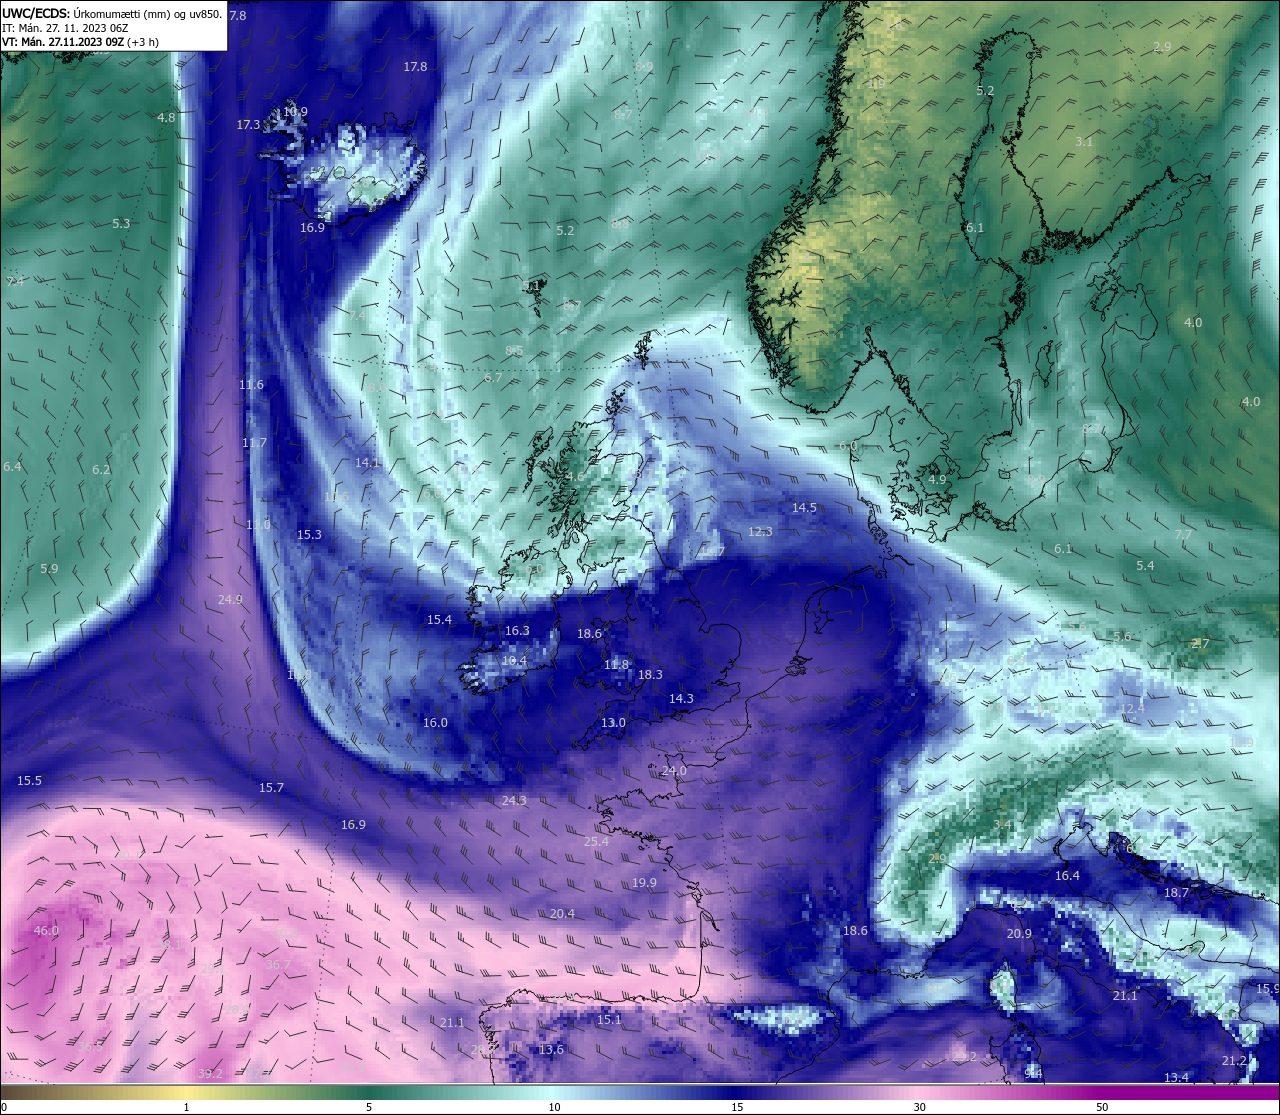Click the 19.9 value on the map
Image resolution: width=1280 pixels, height=1115 pixels.
click(644, 883)
